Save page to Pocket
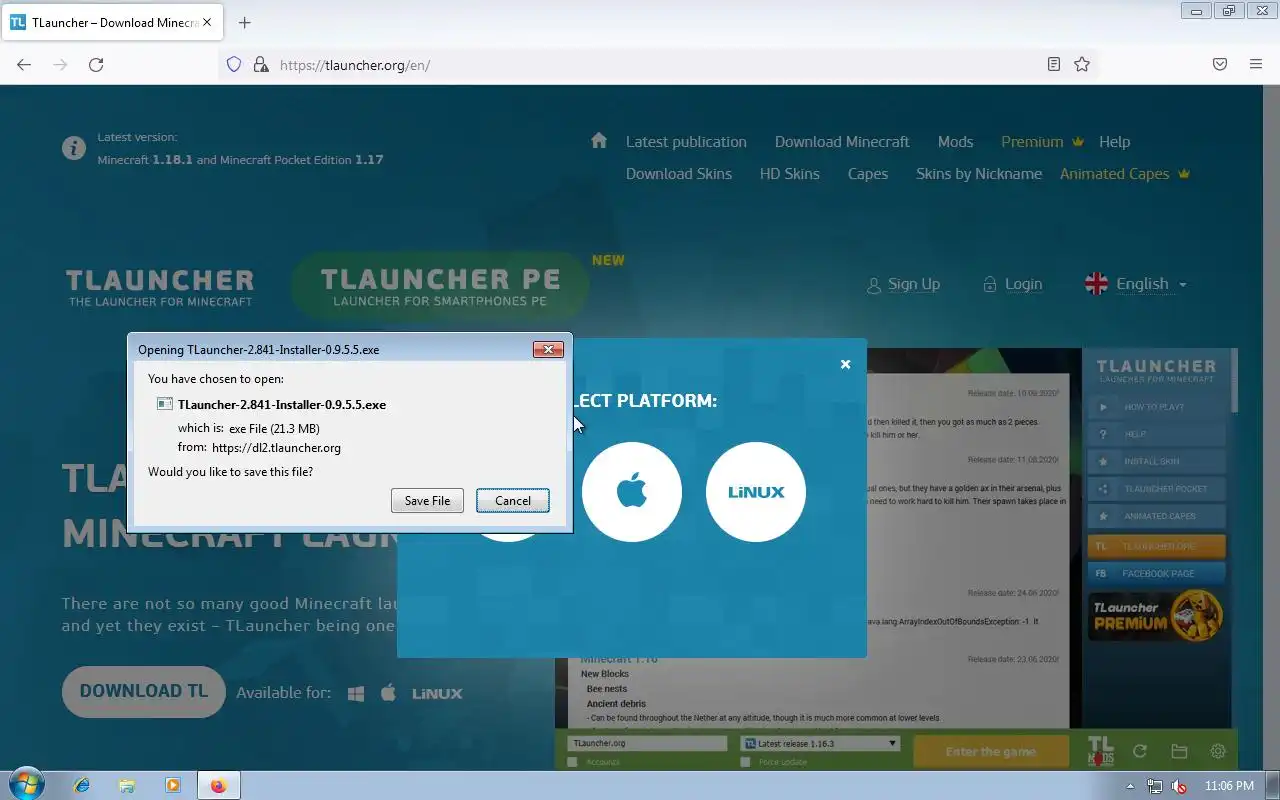The height and width of the screenshot is (800, 1280). click(1220, 65)
